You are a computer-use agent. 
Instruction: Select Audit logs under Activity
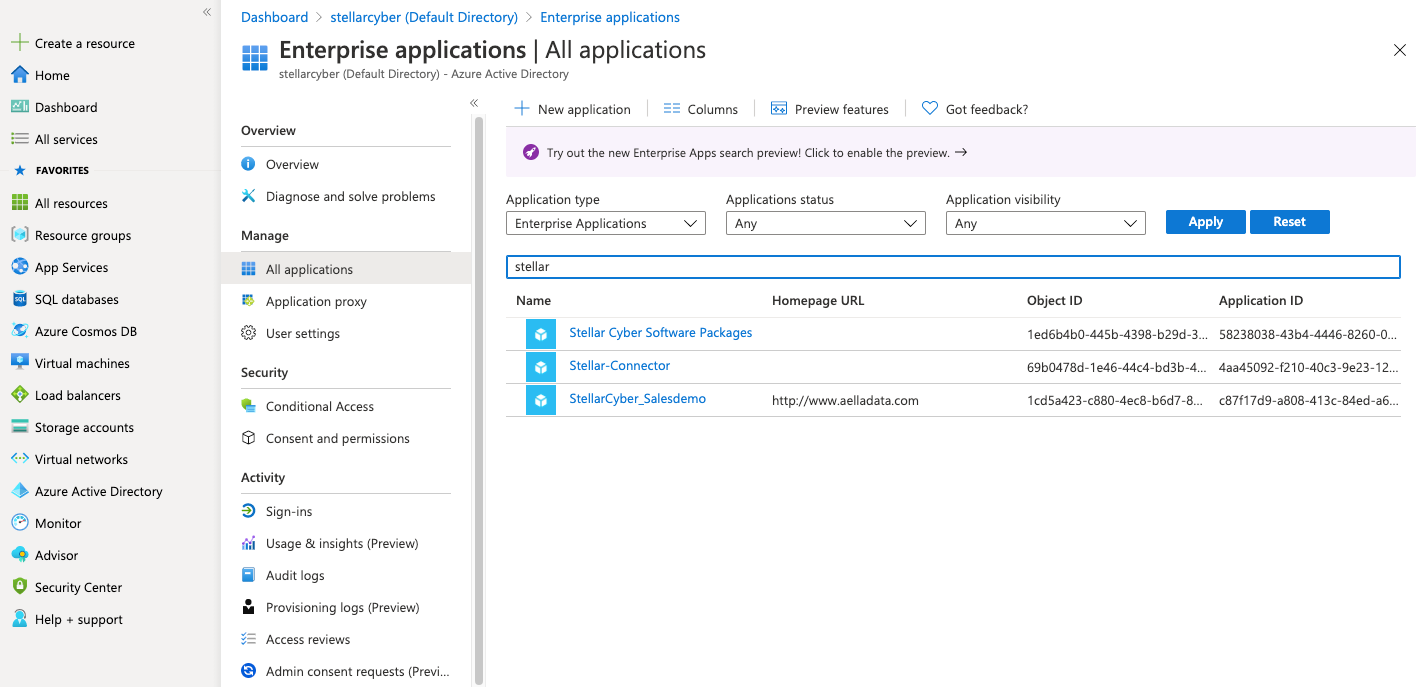click(295, 575)
